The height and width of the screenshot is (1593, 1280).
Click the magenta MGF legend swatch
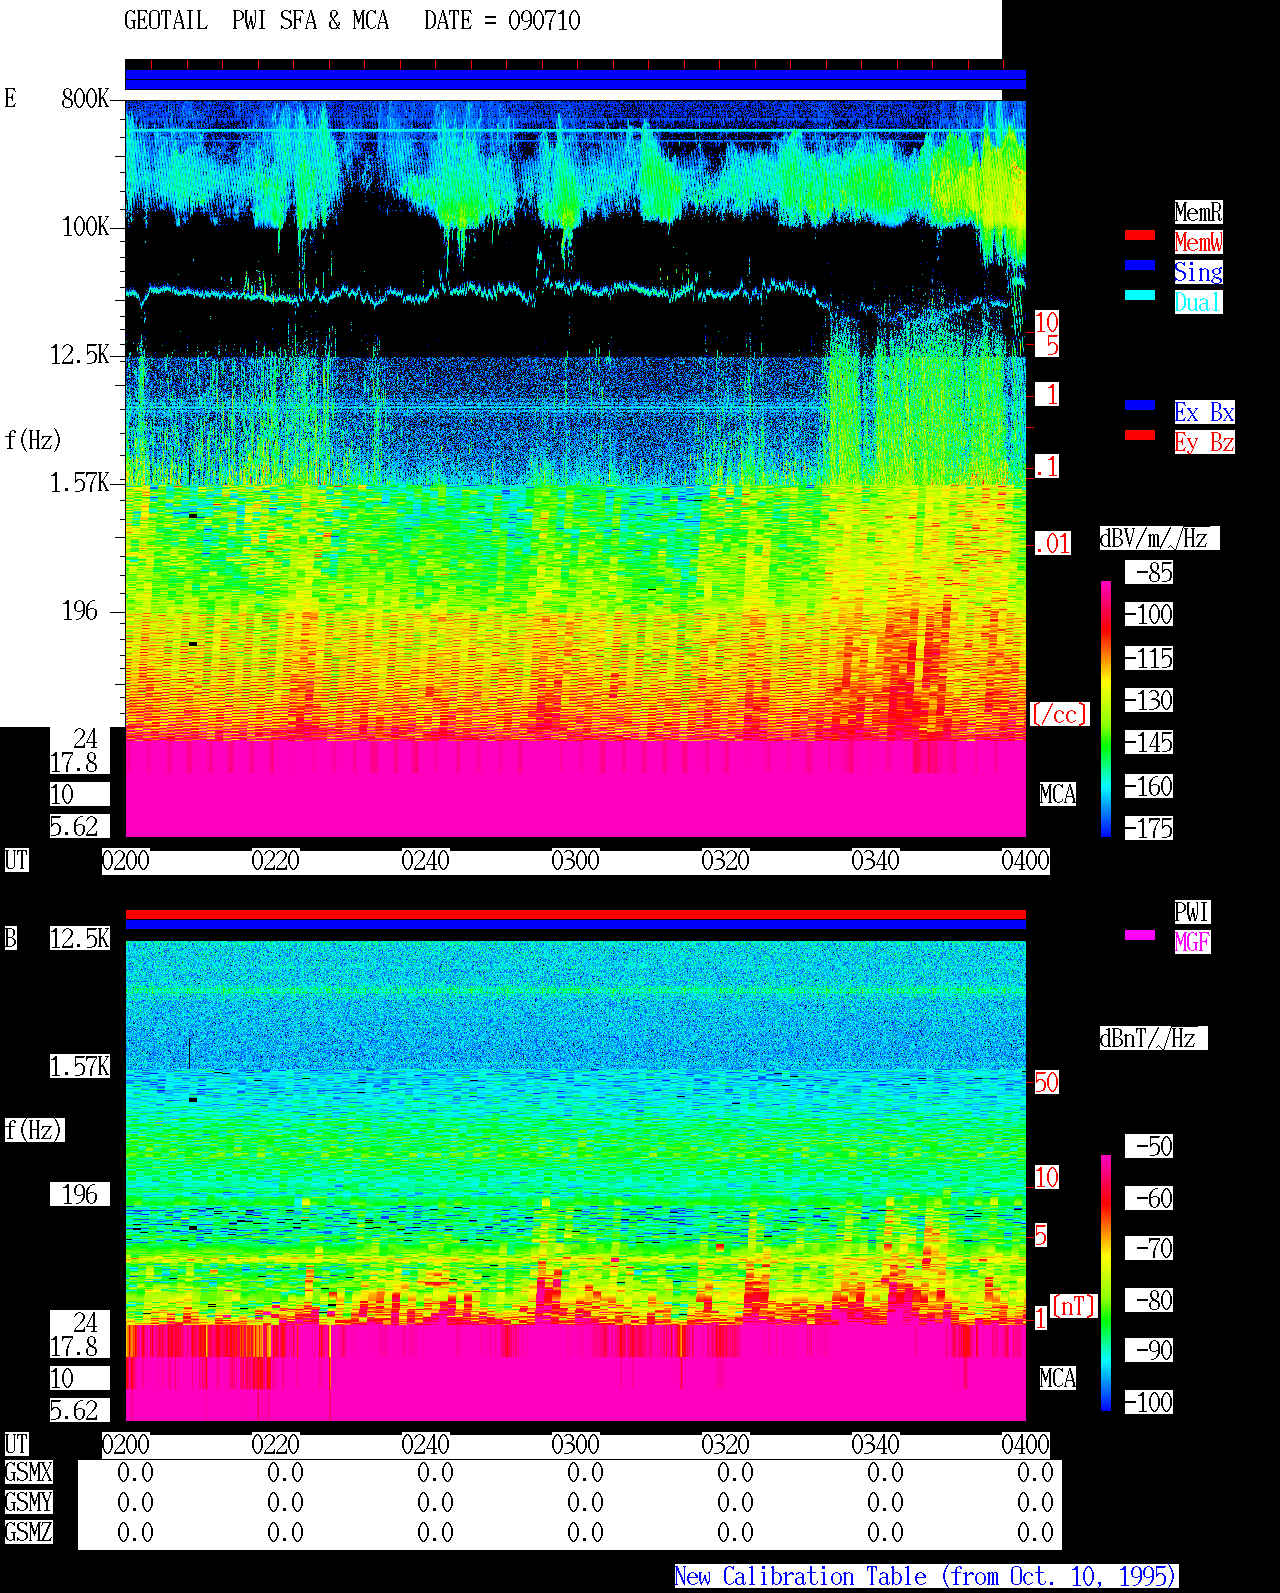[1140, 935]
